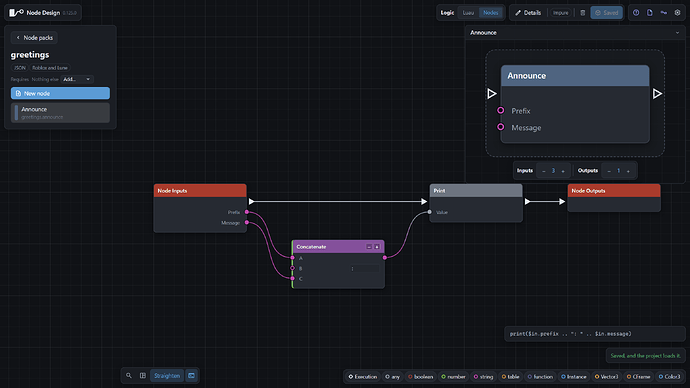The image size is (690, 388).
Task: Click the Concatenate output pin
Action: (x=385, y=258)
